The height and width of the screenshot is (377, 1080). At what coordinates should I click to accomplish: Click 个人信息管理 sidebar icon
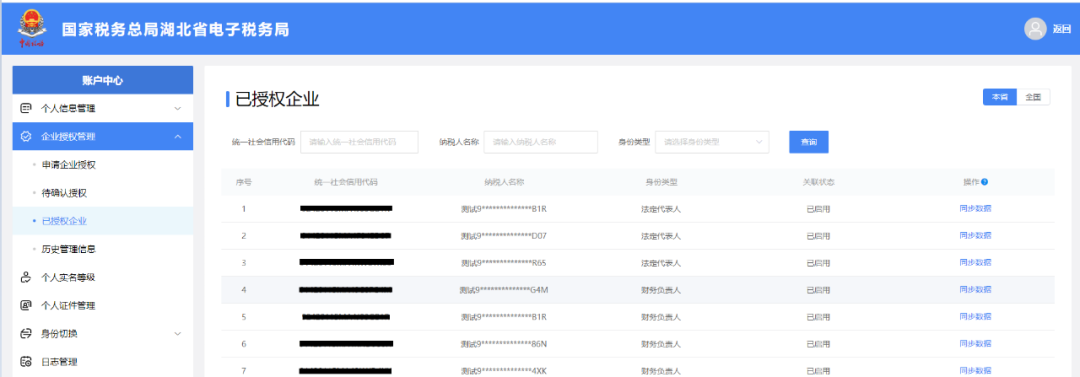pyautogui.click(x=26, y=108)
